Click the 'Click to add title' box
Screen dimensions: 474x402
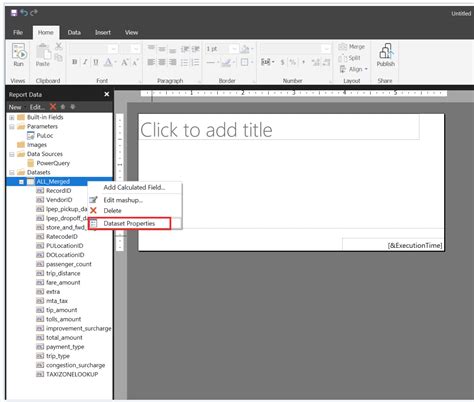pos(279,127)
